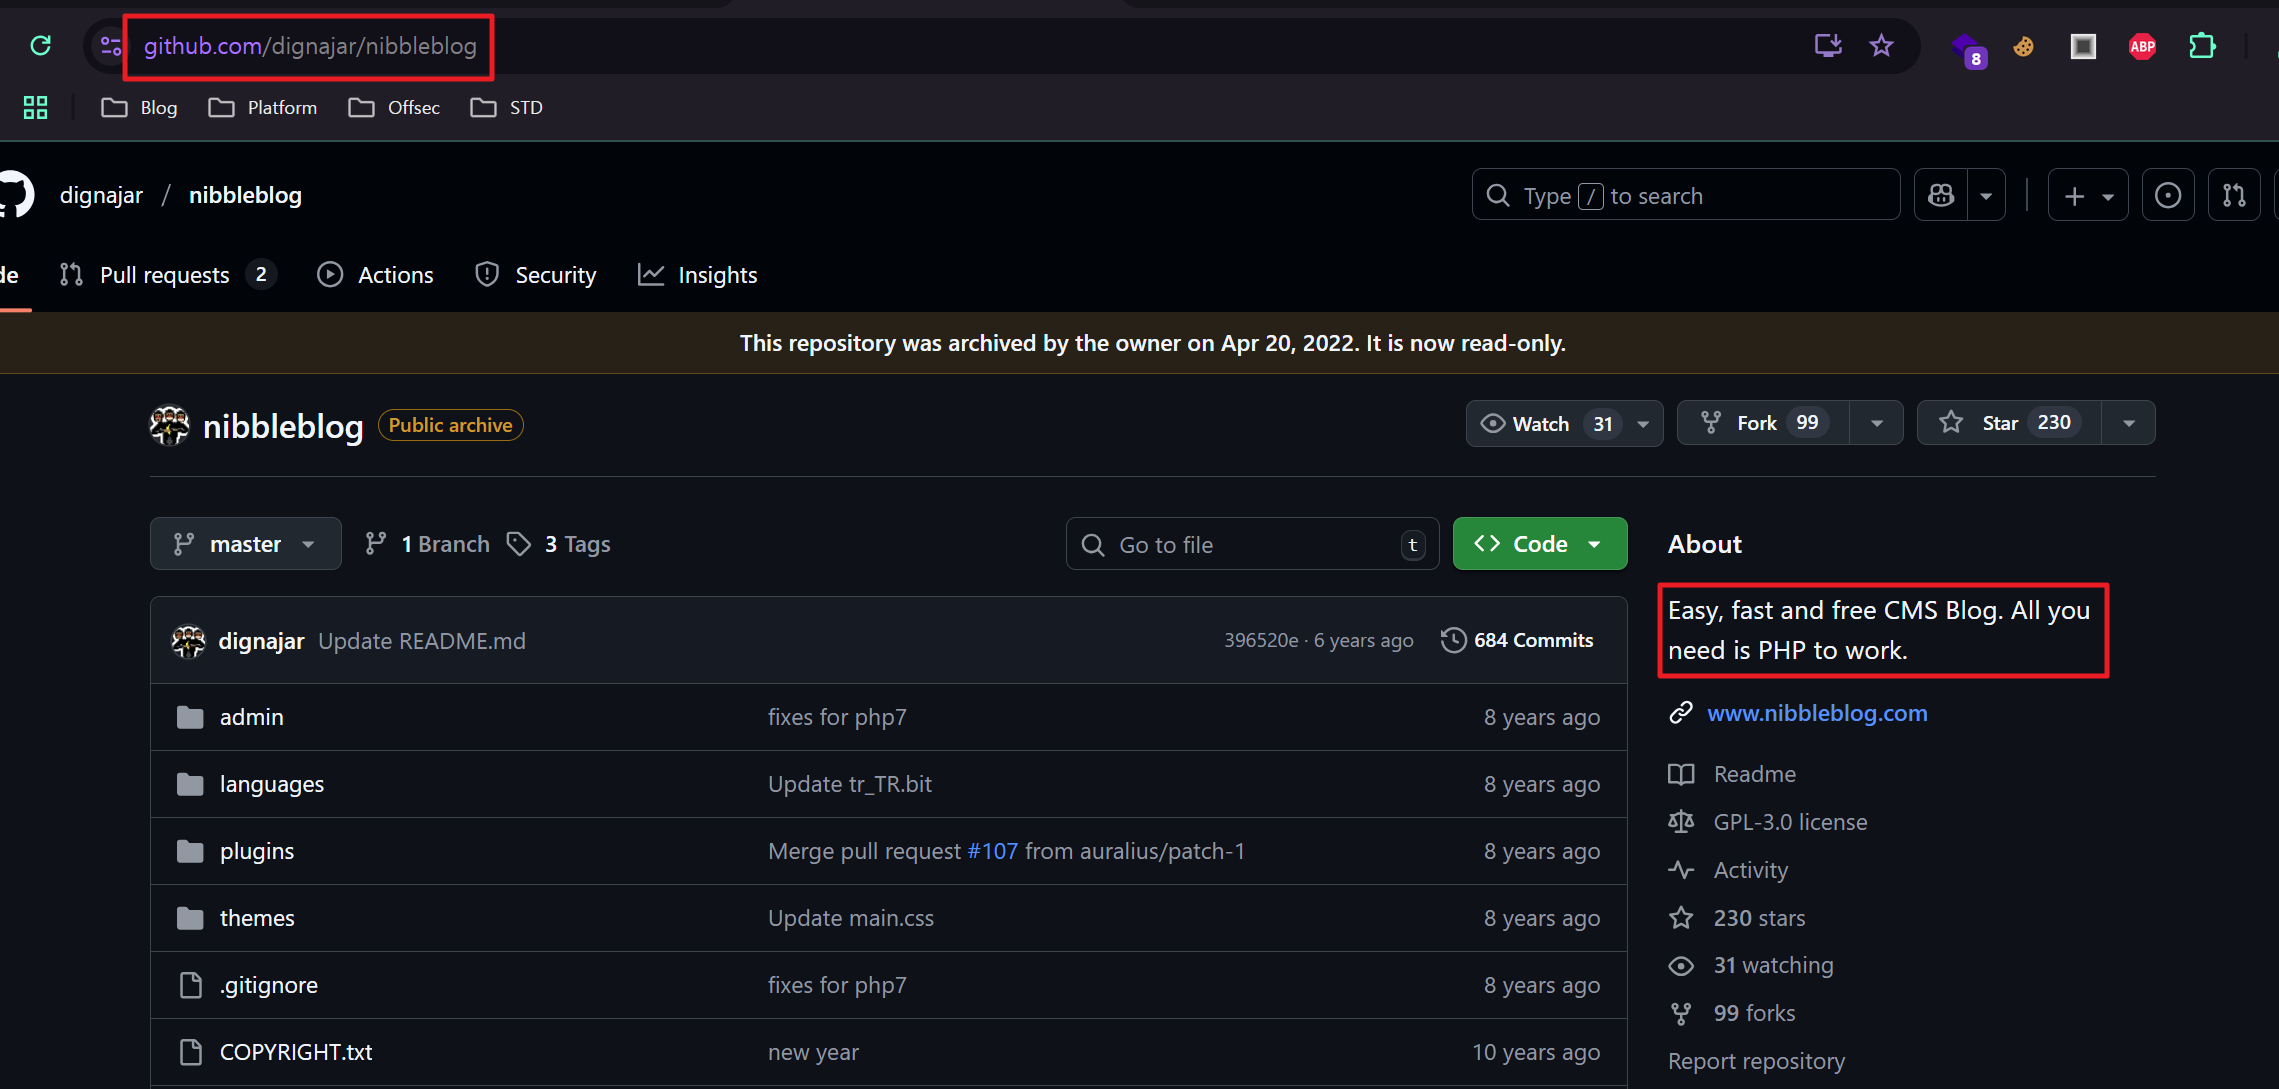Toggle Watch for this repository
The height and width of the screenshot is (1089, 2279).
click(1540, 423)
